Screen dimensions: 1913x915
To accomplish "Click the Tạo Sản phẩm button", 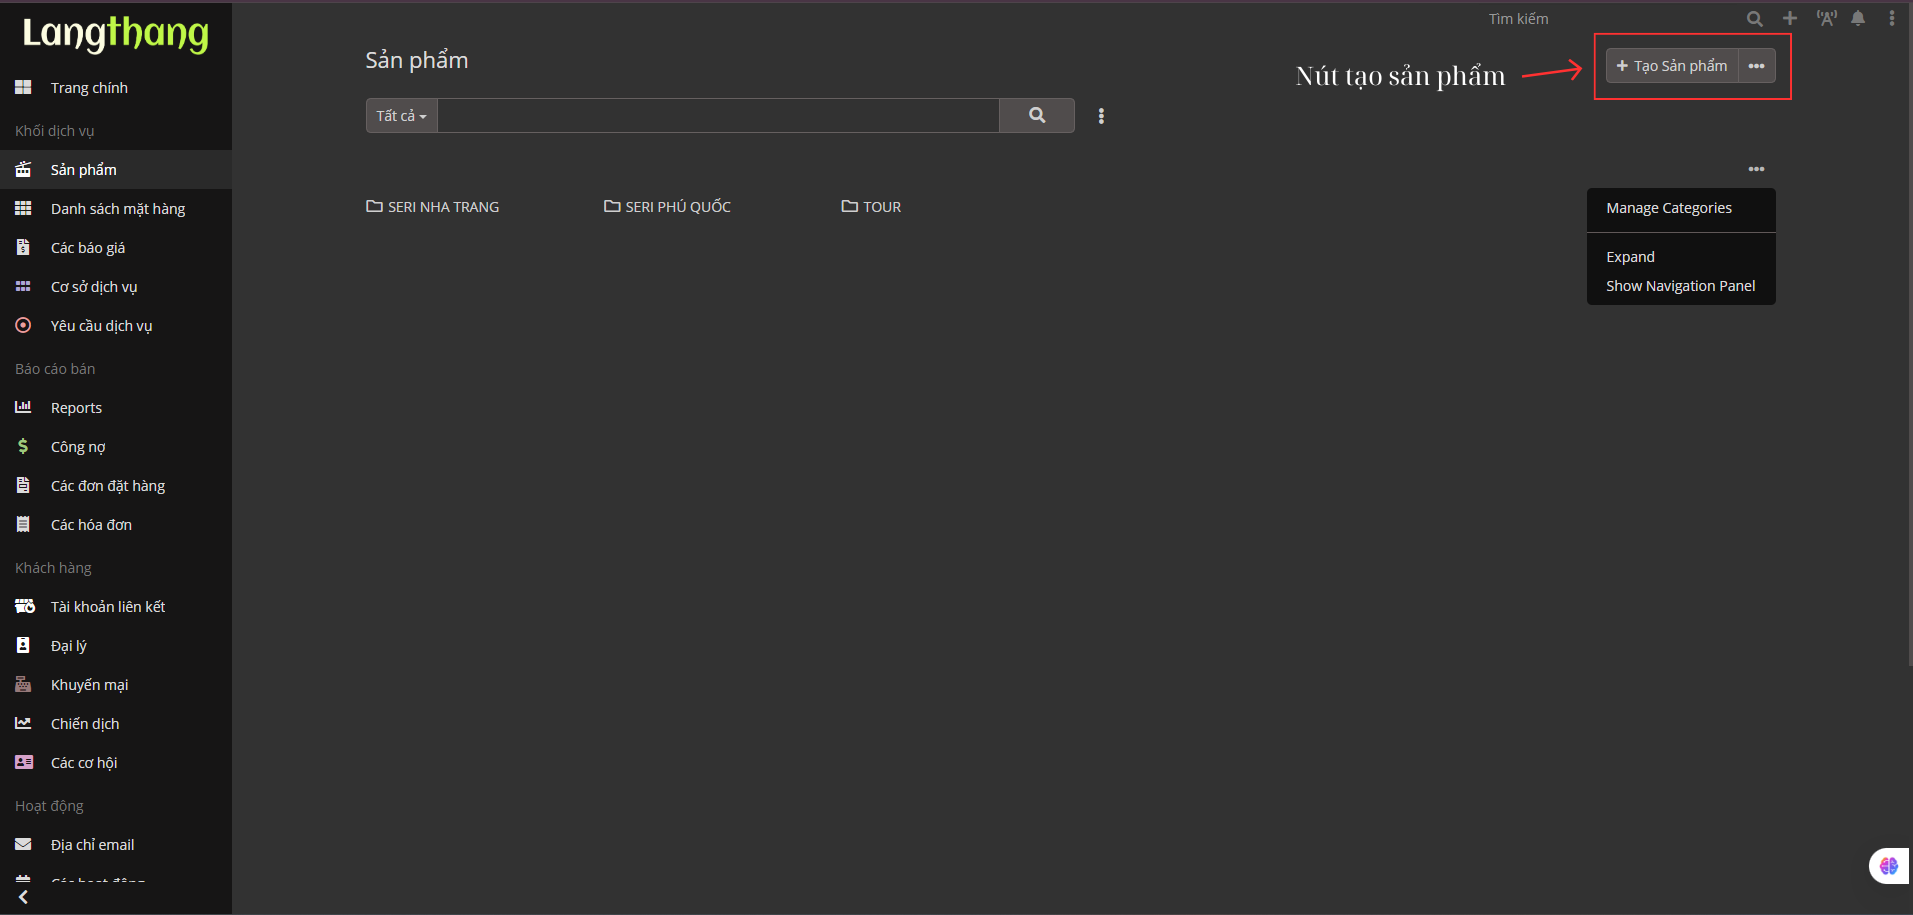I will point(1672,66).
